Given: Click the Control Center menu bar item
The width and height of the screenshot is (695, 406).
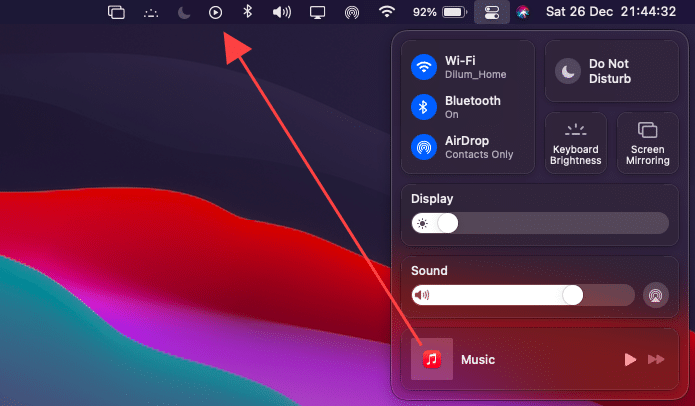Looking at the screenshot, I should point(491,13).
